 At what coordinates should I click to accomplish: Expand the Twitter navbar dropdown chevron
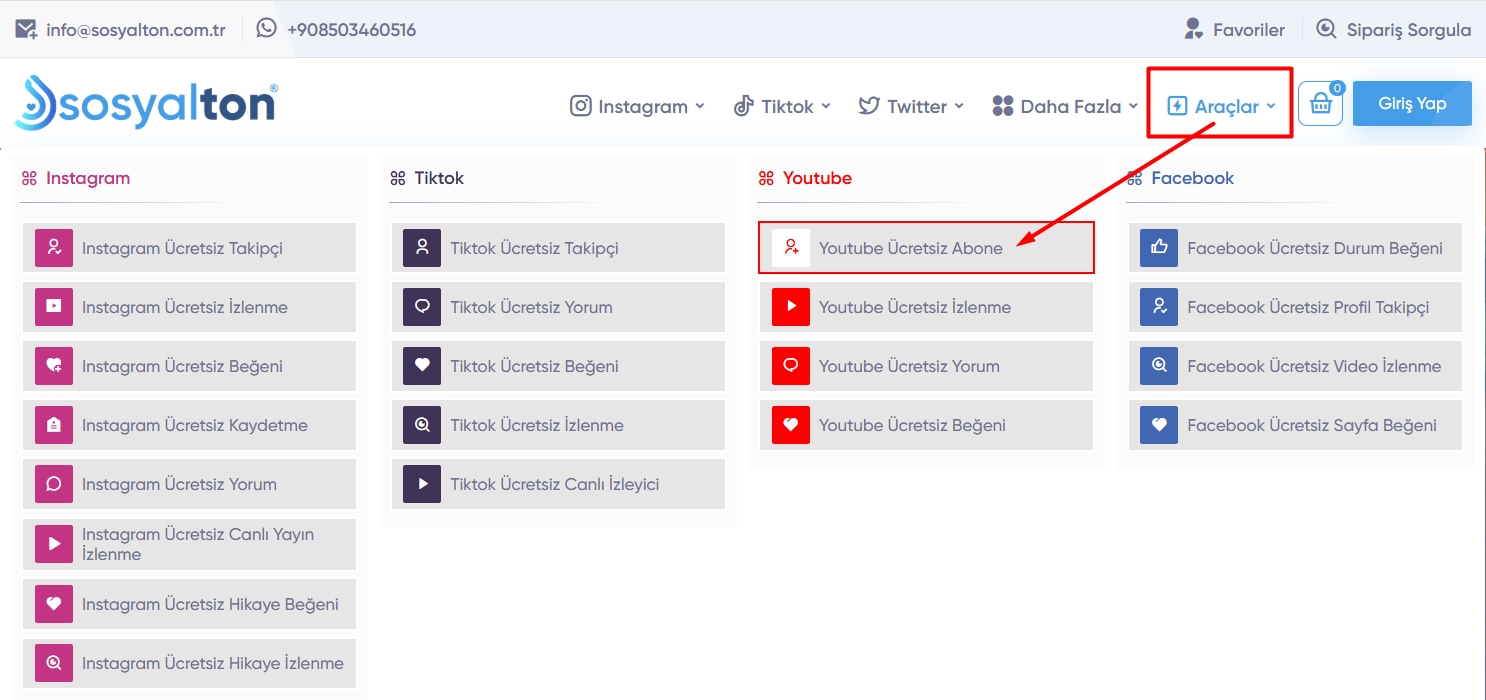(959, 106)
